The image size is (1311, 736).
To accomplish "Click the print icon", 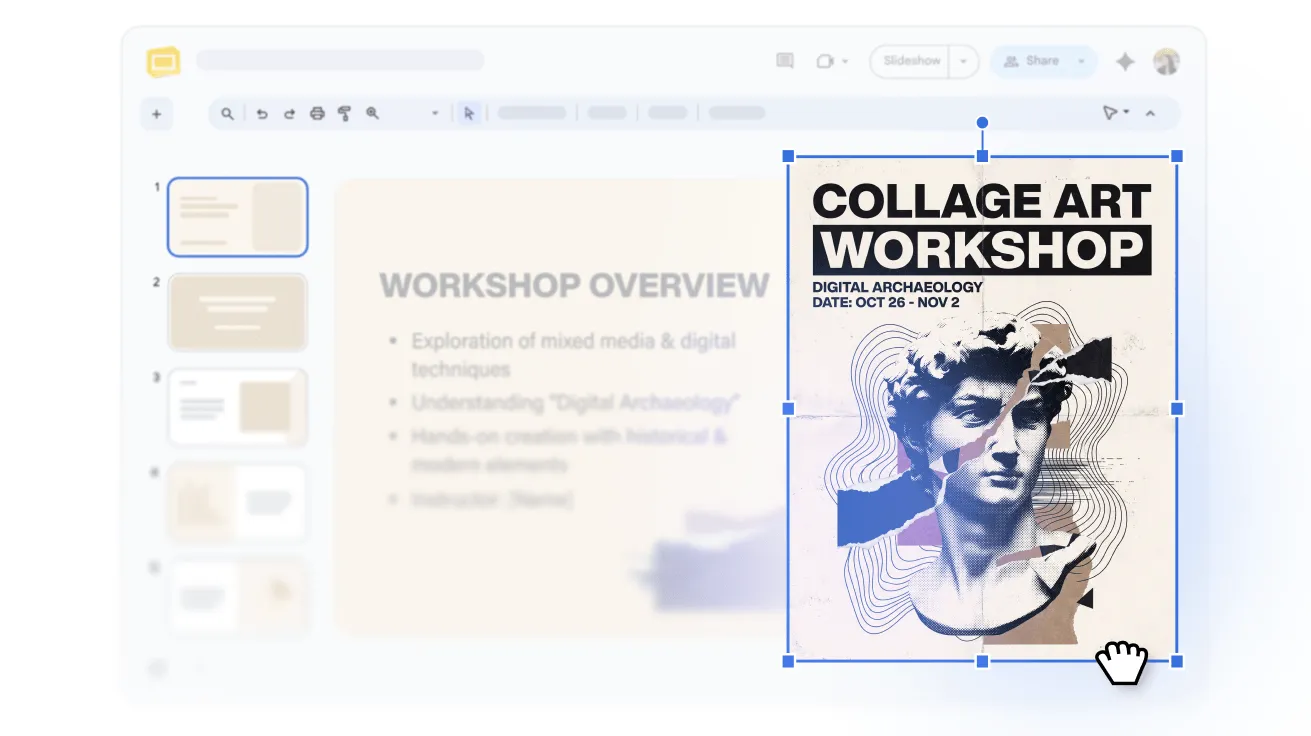I will (x=317, y=114).
